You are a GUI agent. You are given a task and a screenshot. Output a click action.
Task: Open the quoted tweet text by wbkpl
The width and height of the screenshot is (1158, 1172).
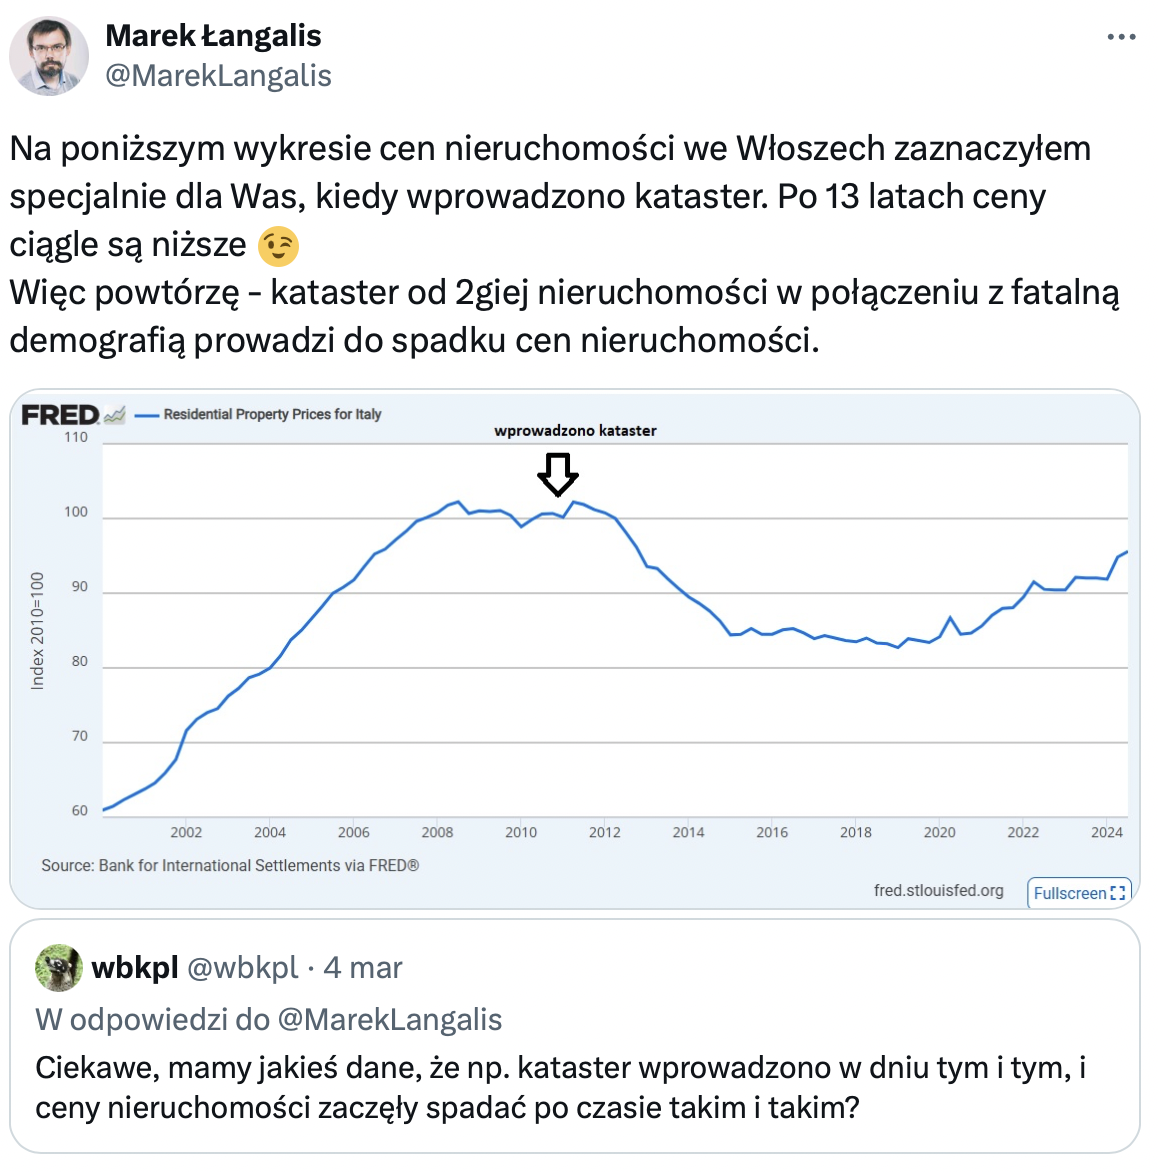560,1088
